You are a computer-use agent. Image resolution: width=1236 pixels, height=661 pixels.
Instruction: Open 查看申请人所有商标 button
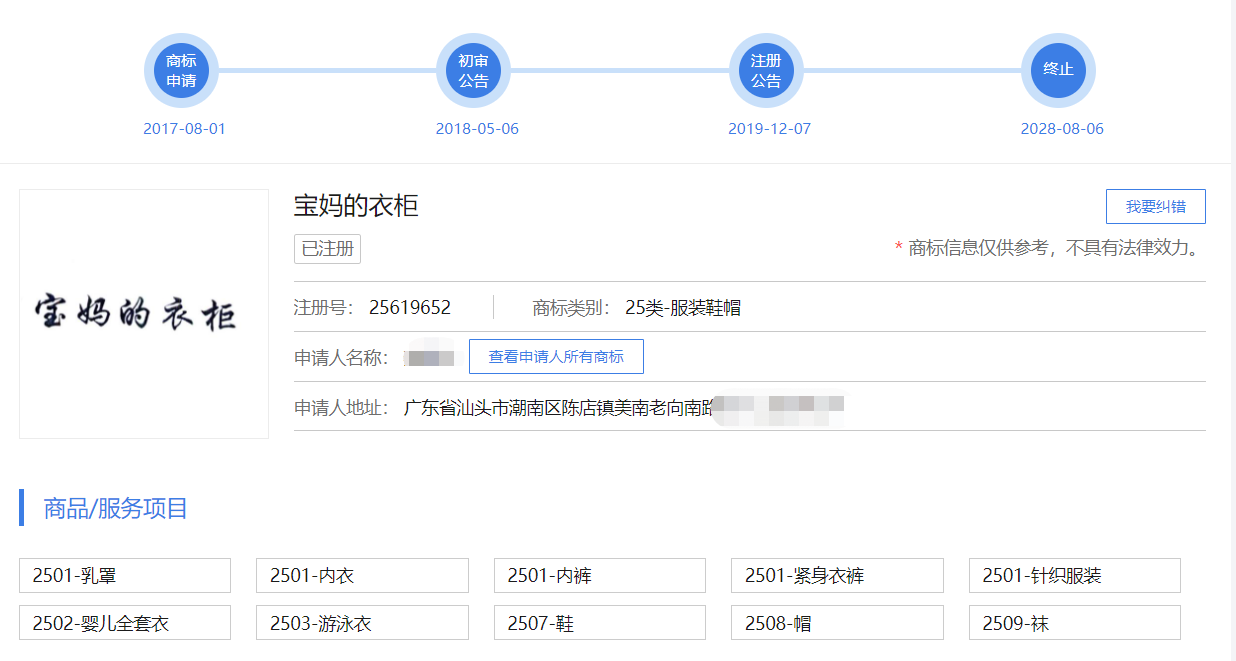(556, 357)
